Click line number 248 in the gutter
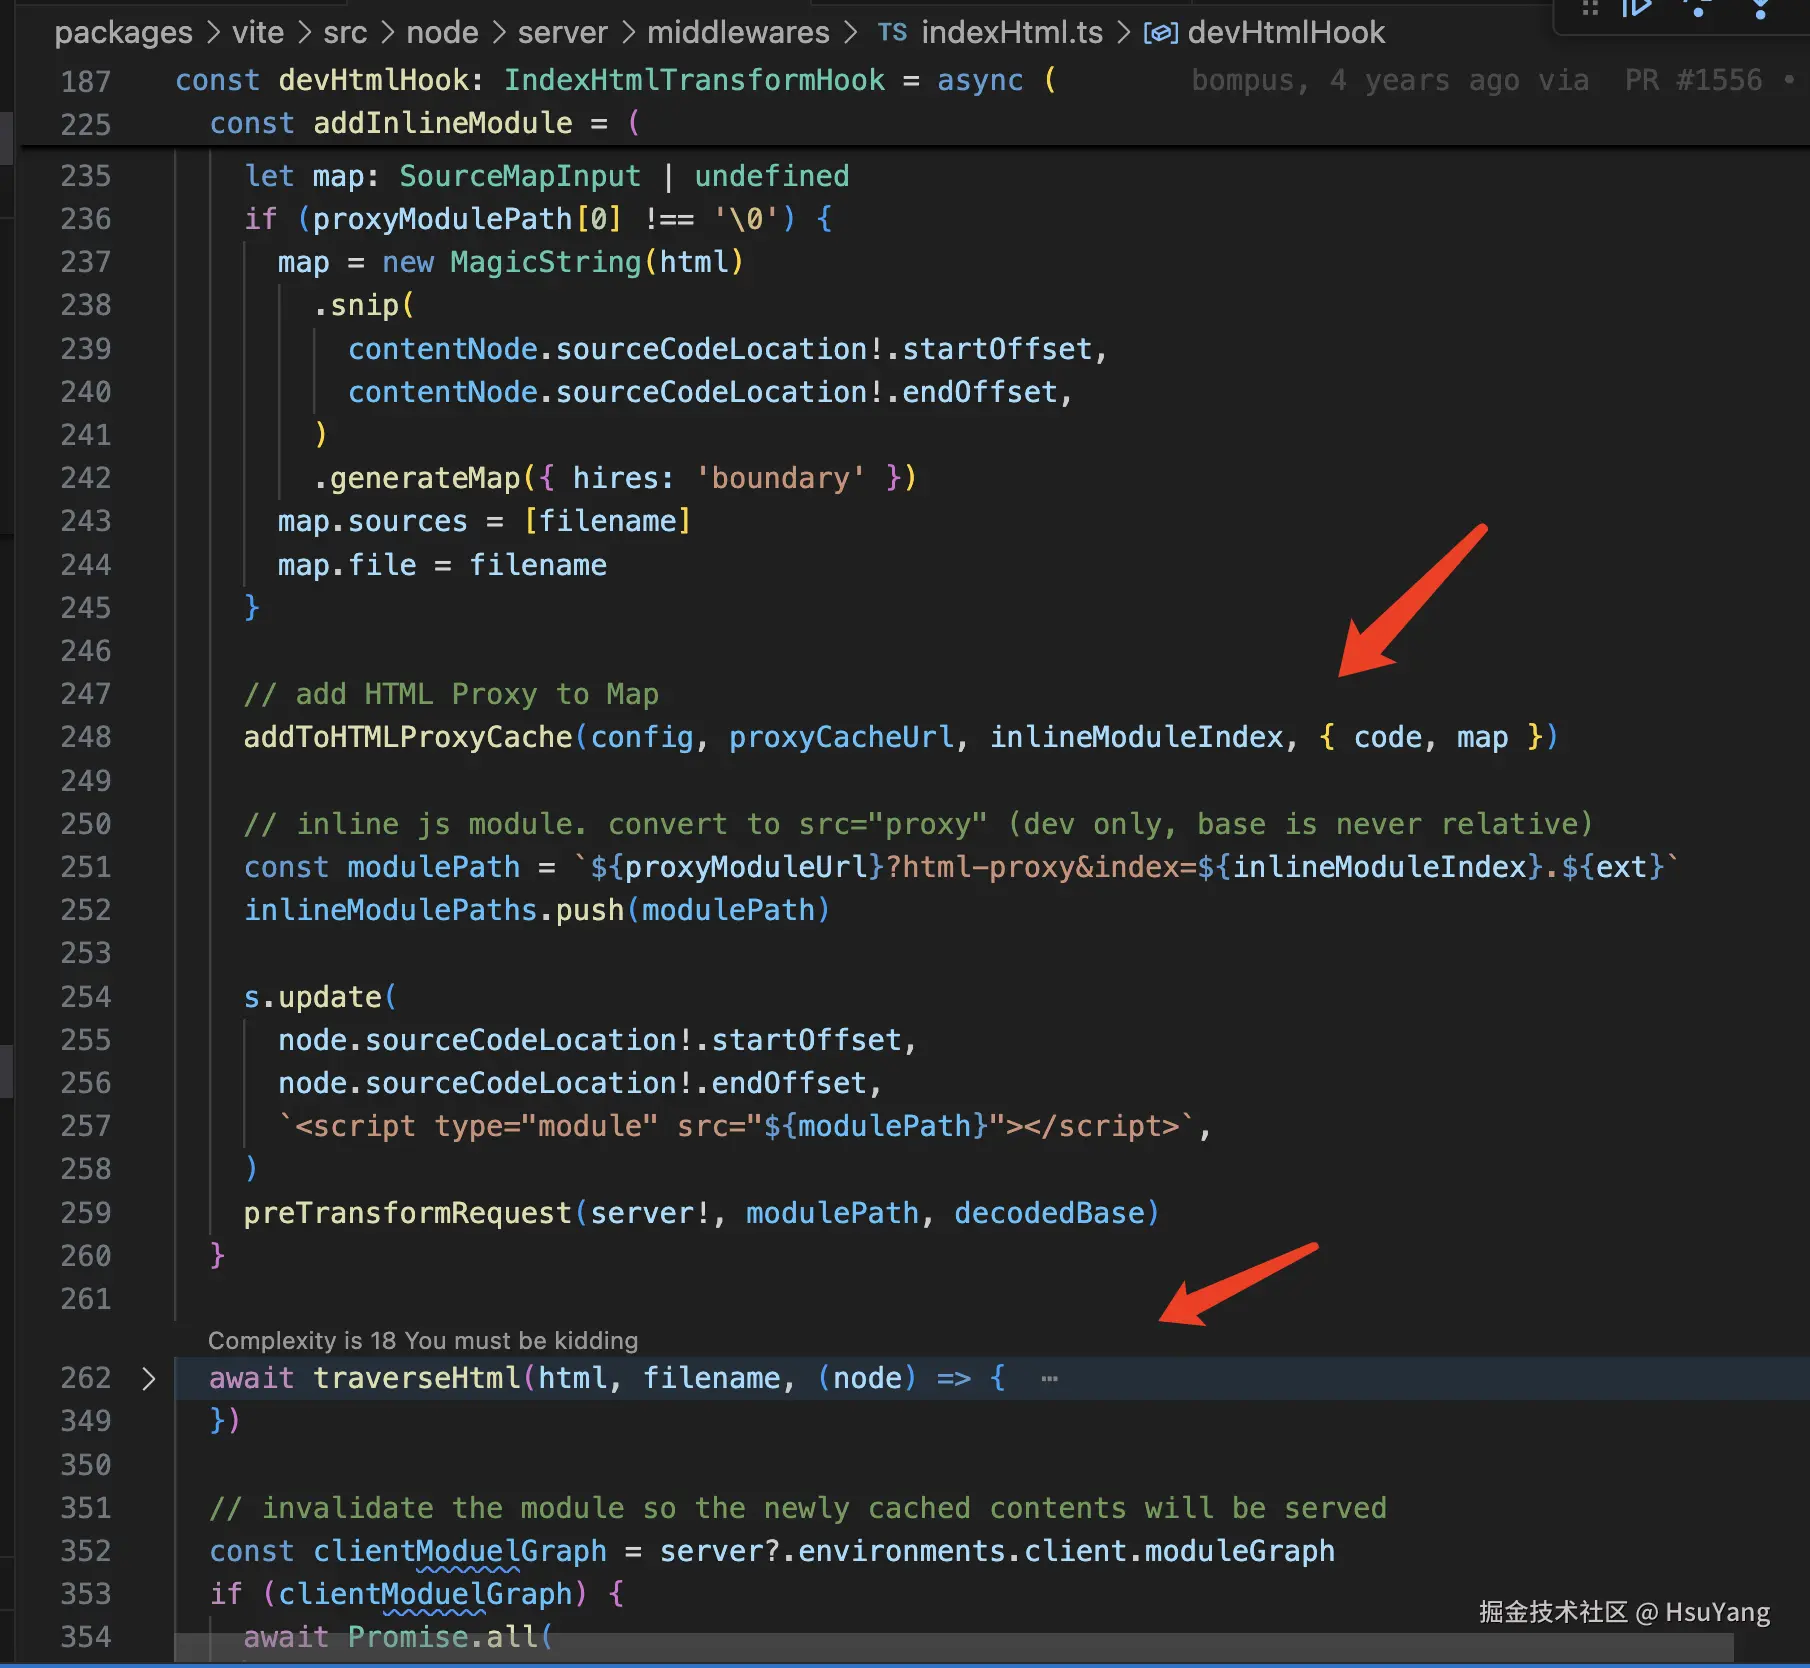This screenshot has height=1668, width=1810. (86, 737)
